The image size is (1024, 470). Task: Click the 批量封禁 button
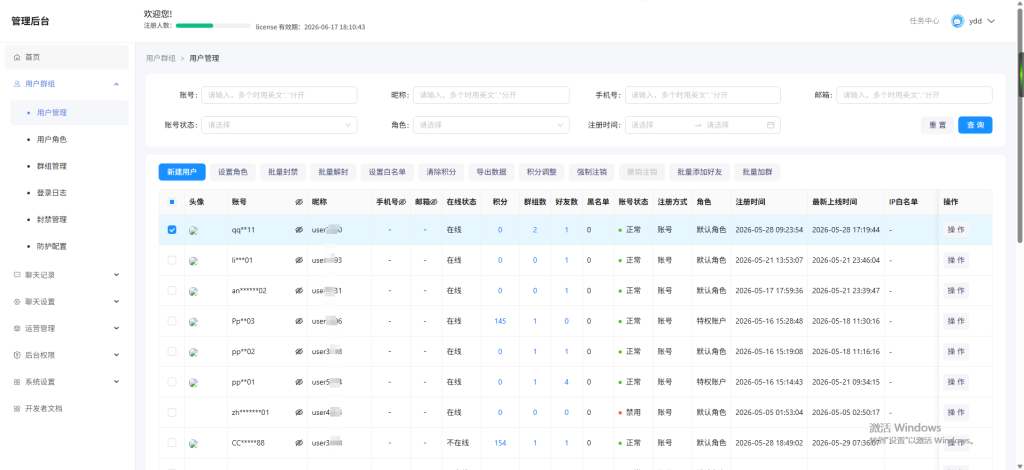click(283, 172)
